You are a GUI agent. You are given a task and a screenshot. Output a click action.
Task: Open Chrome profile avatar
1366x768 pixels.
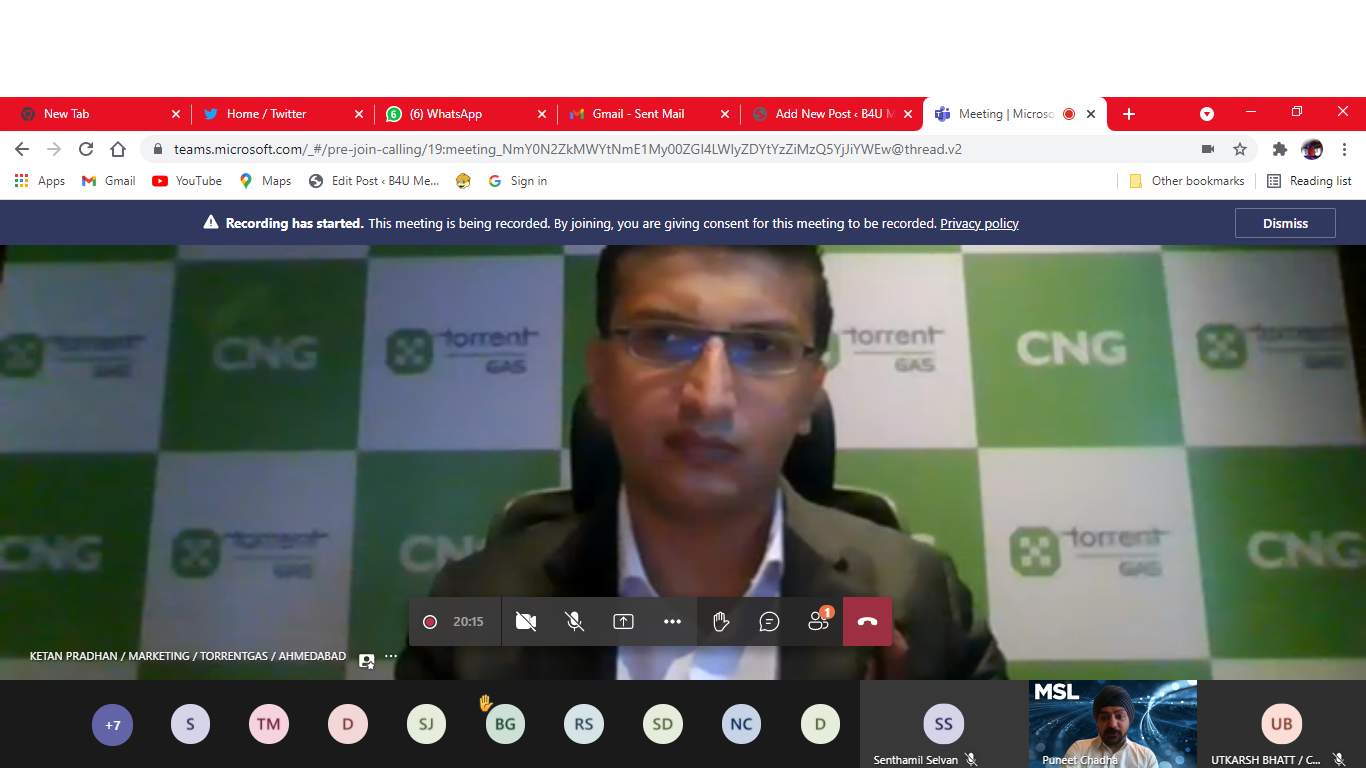(x=1312, y=149)
